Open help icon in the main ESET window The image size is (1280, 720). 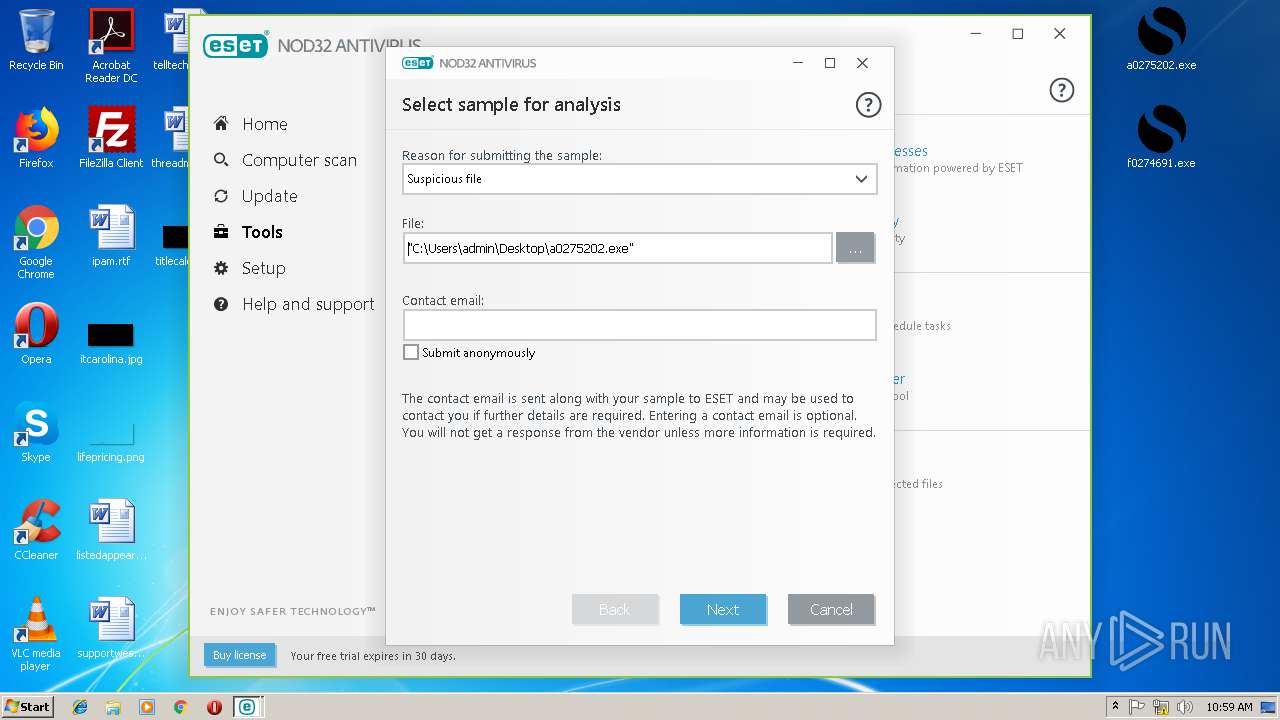tap(1061, 90)
